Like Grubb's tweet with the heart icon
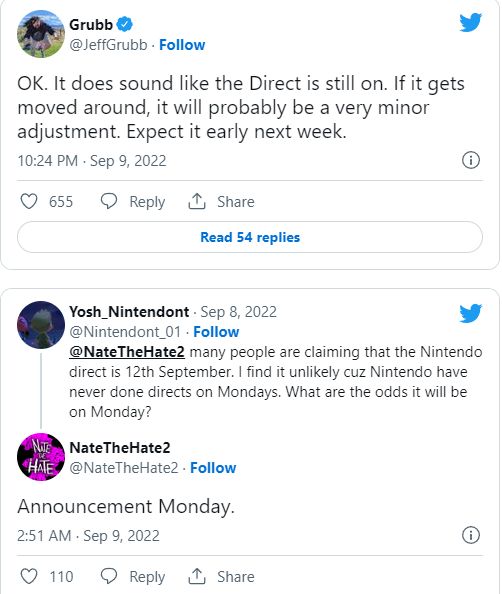 [x=28, y=201]
